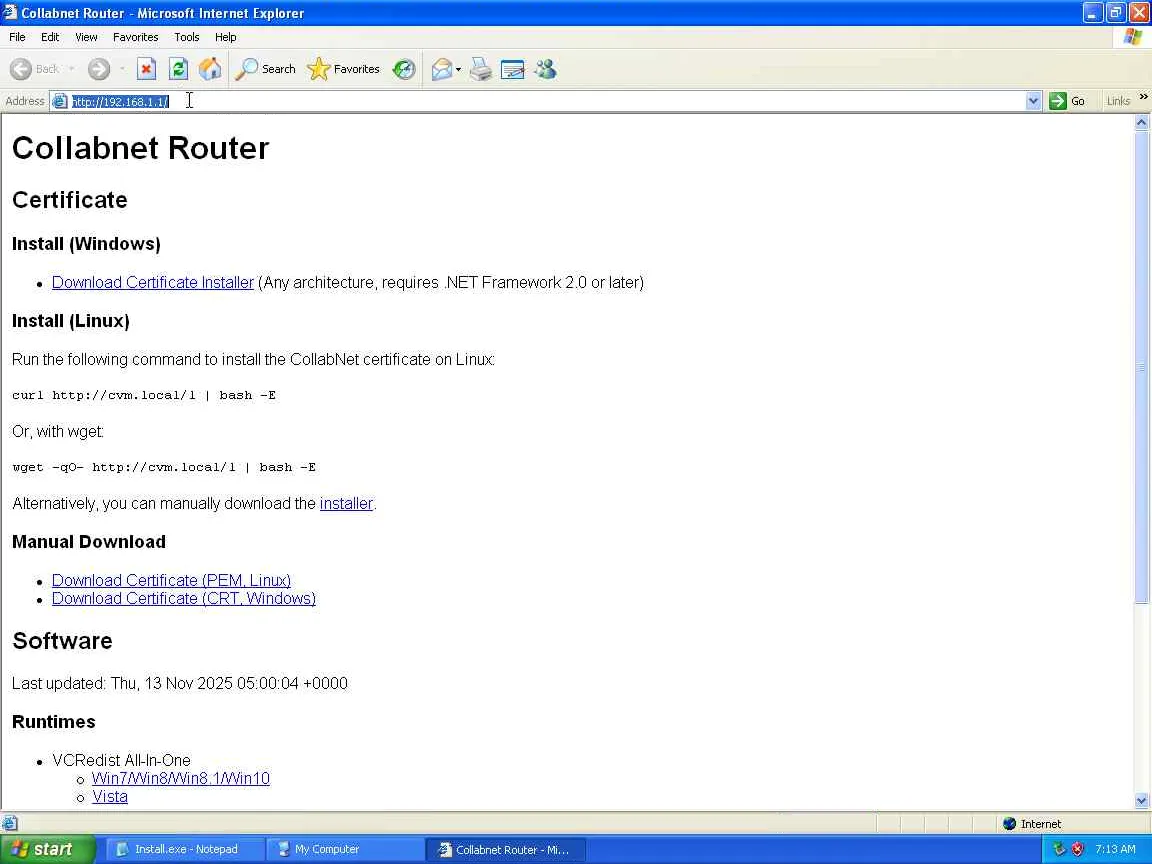
Task: Open the Favorites menu
Action: [135, 37]
